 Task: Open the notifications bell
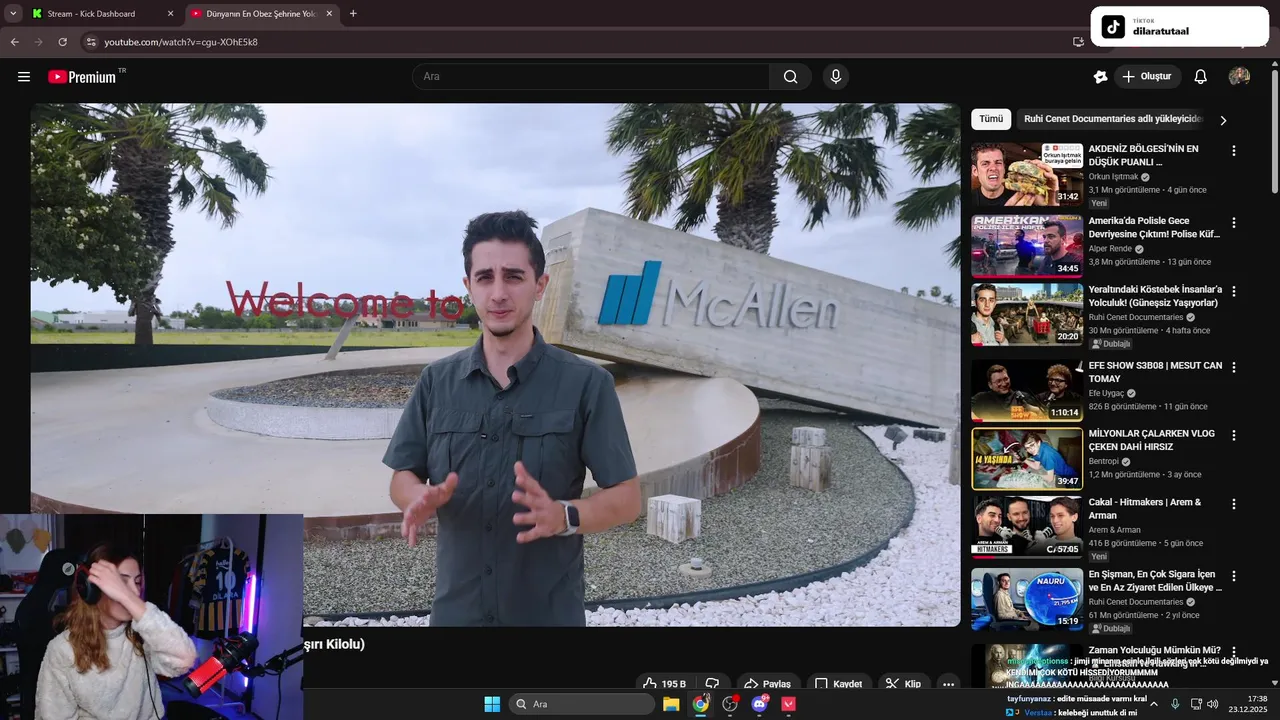1201,77
